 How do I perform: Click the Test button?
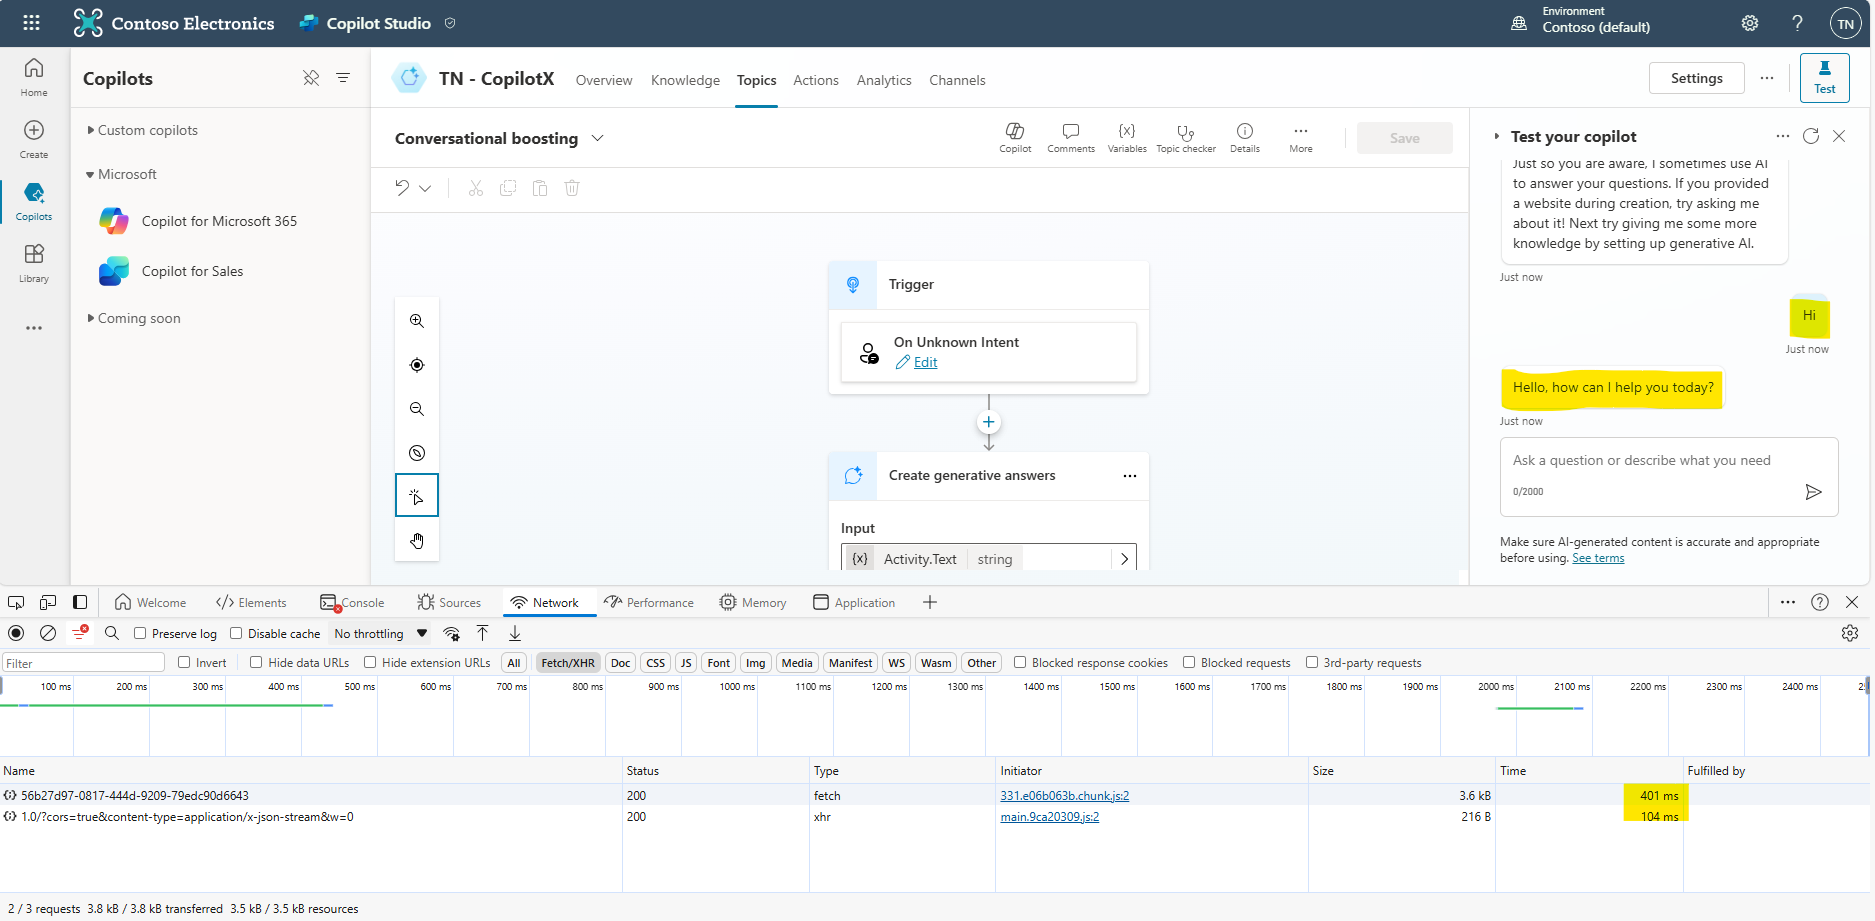coord(1825,78)
